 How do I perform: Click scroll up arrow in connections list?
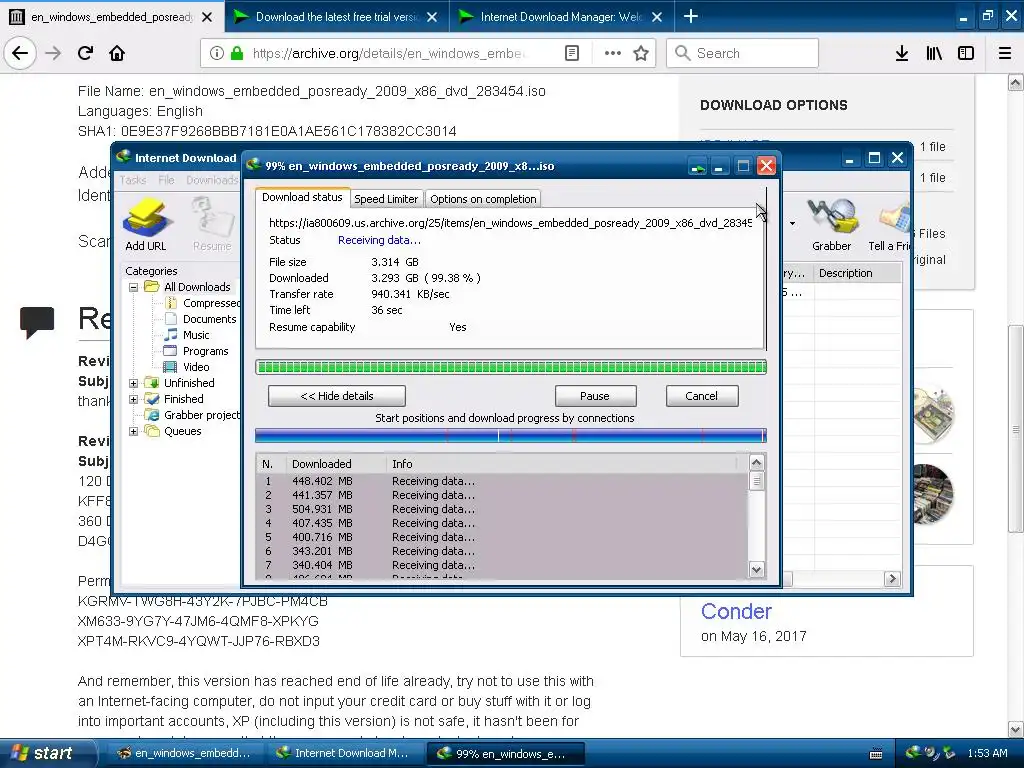756,463
